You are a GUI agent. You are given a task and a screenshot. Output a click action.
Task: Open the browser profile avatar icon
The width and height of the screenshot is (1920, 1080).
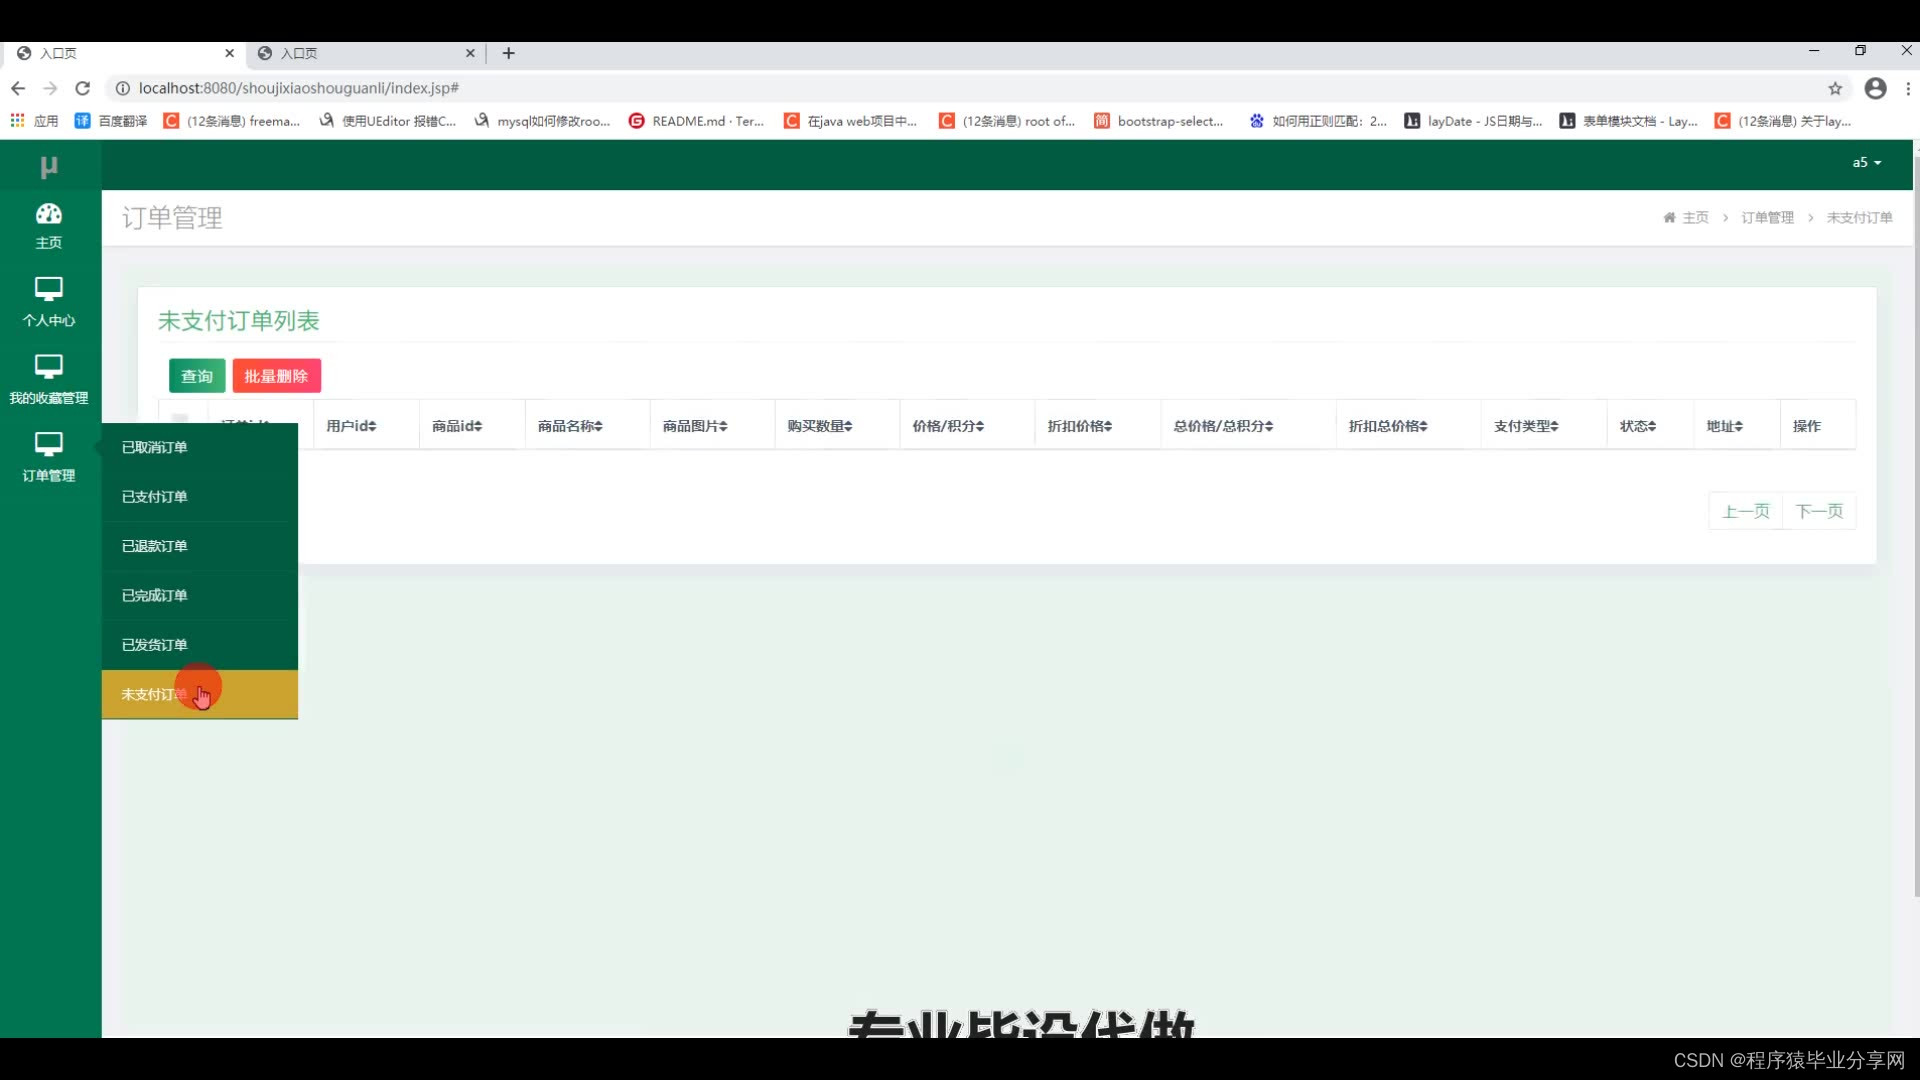click(1875, 88)
